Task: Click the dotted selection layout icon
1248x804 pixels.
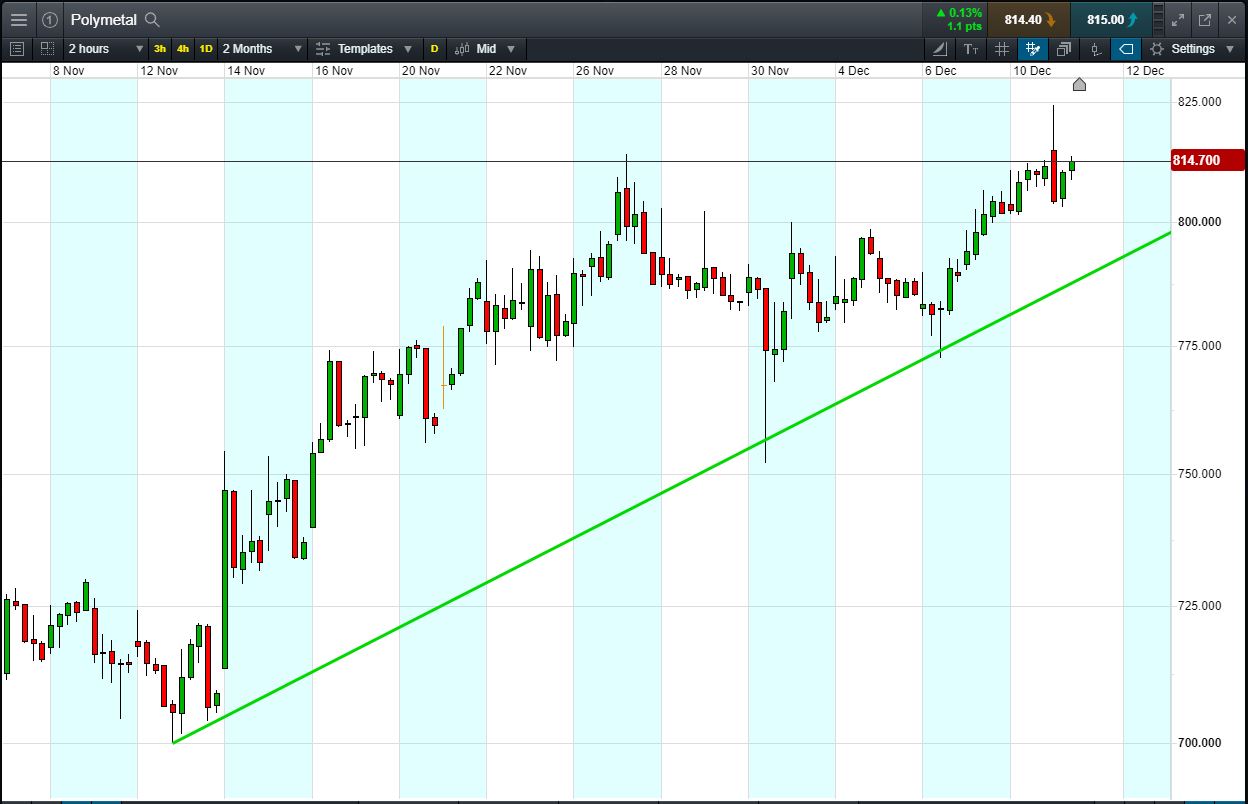Action: tap(47, 48)
